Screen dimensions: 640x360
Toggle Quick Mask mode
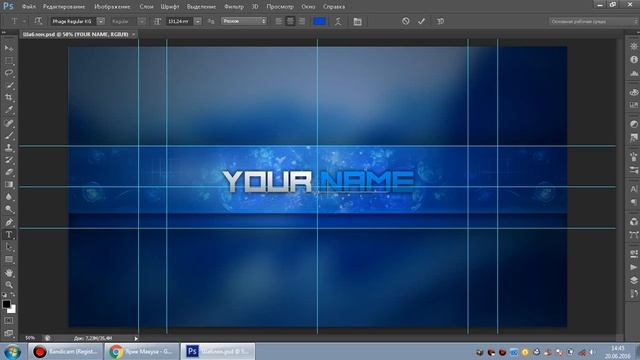[9, 320]
